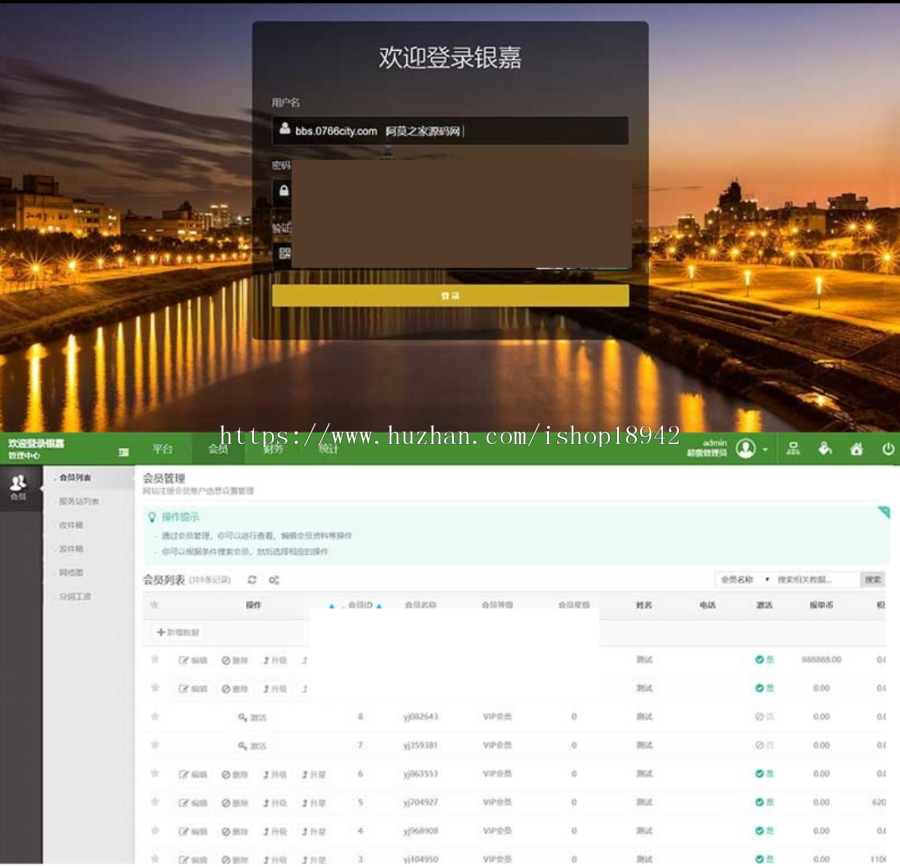
Task: Click the home icon in the top navigation bar
Action: (x=856, y=449)
